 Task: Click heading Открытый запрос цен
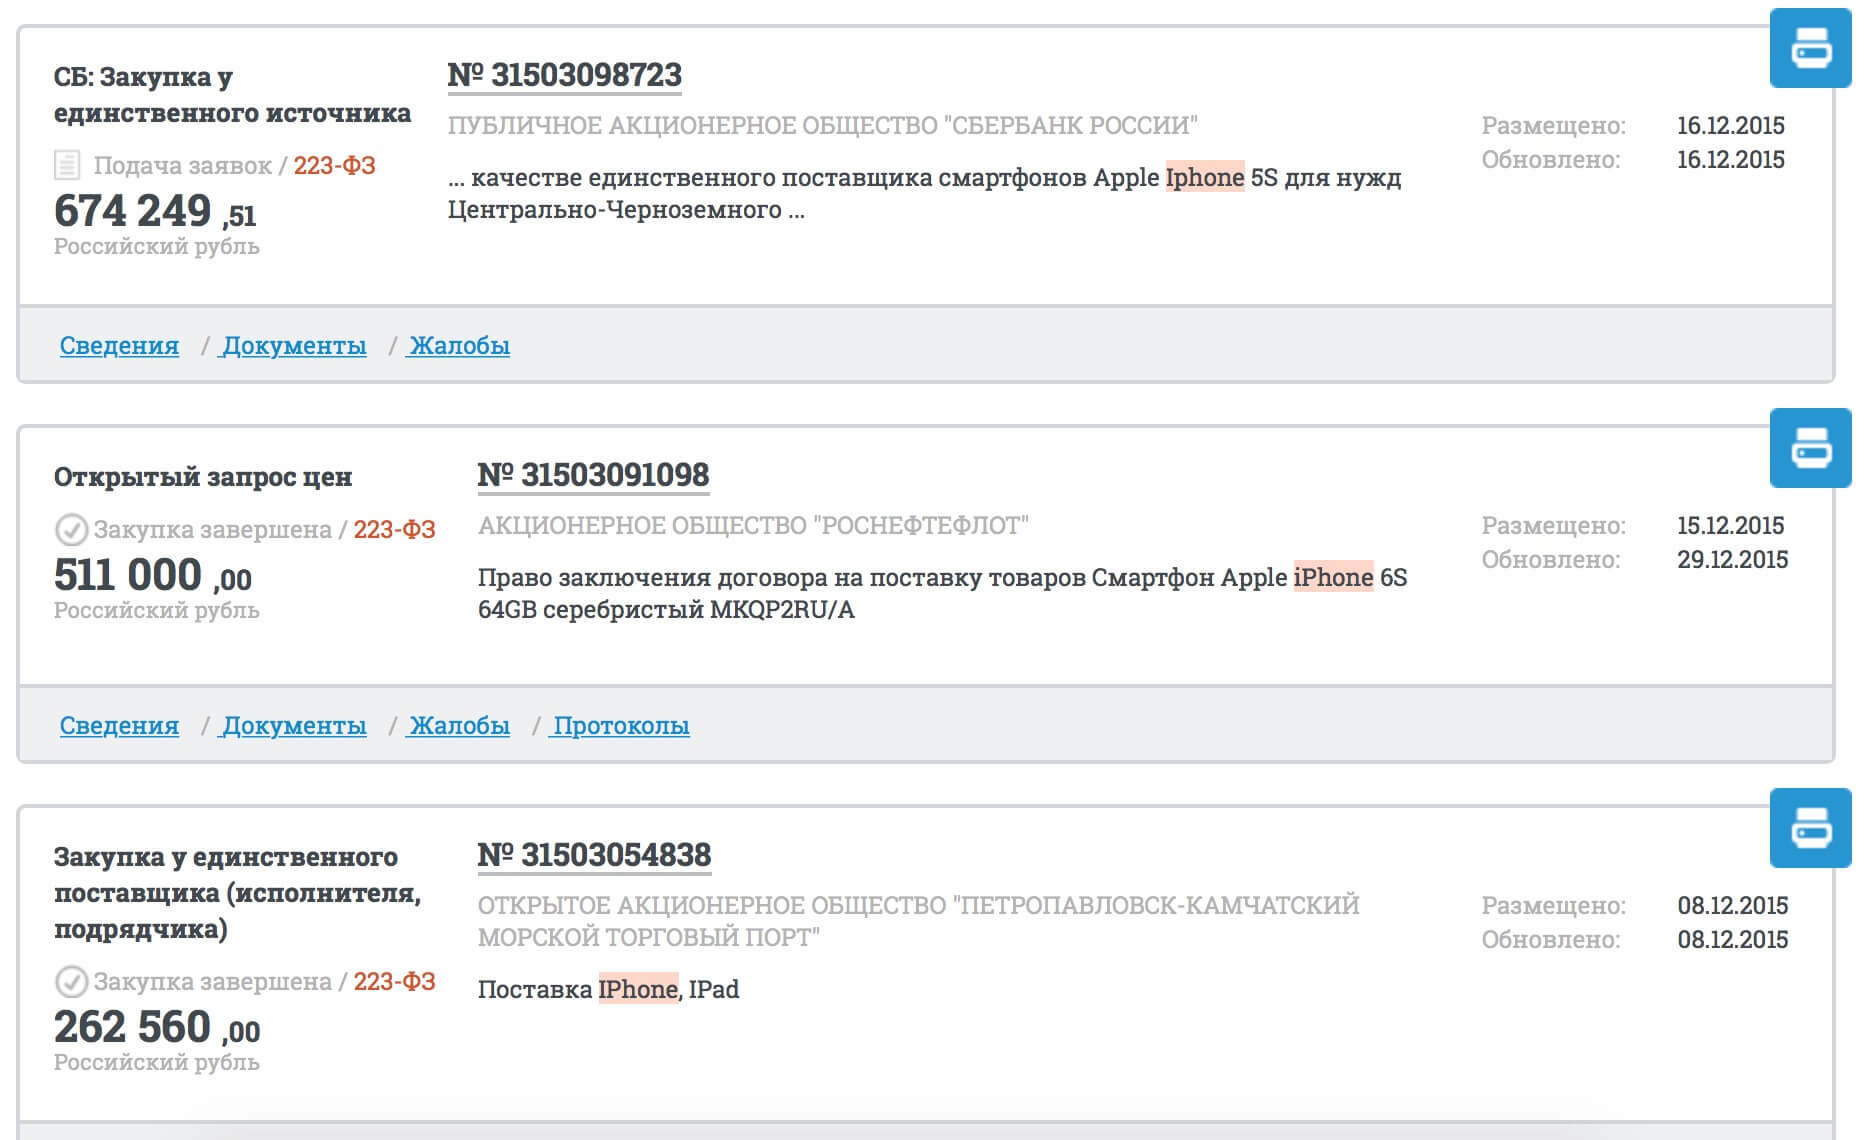(203, 477)
